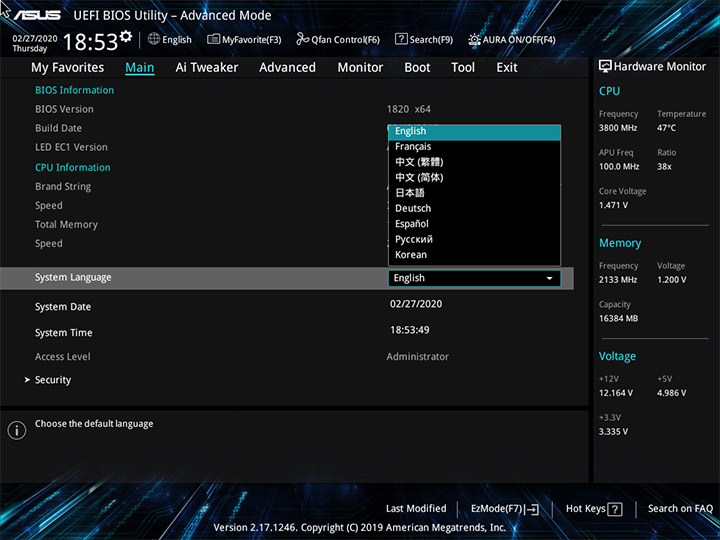The width and height of the screenshot is (720, 540).
Task: Choose English in language list
Action: coord(474,131)
